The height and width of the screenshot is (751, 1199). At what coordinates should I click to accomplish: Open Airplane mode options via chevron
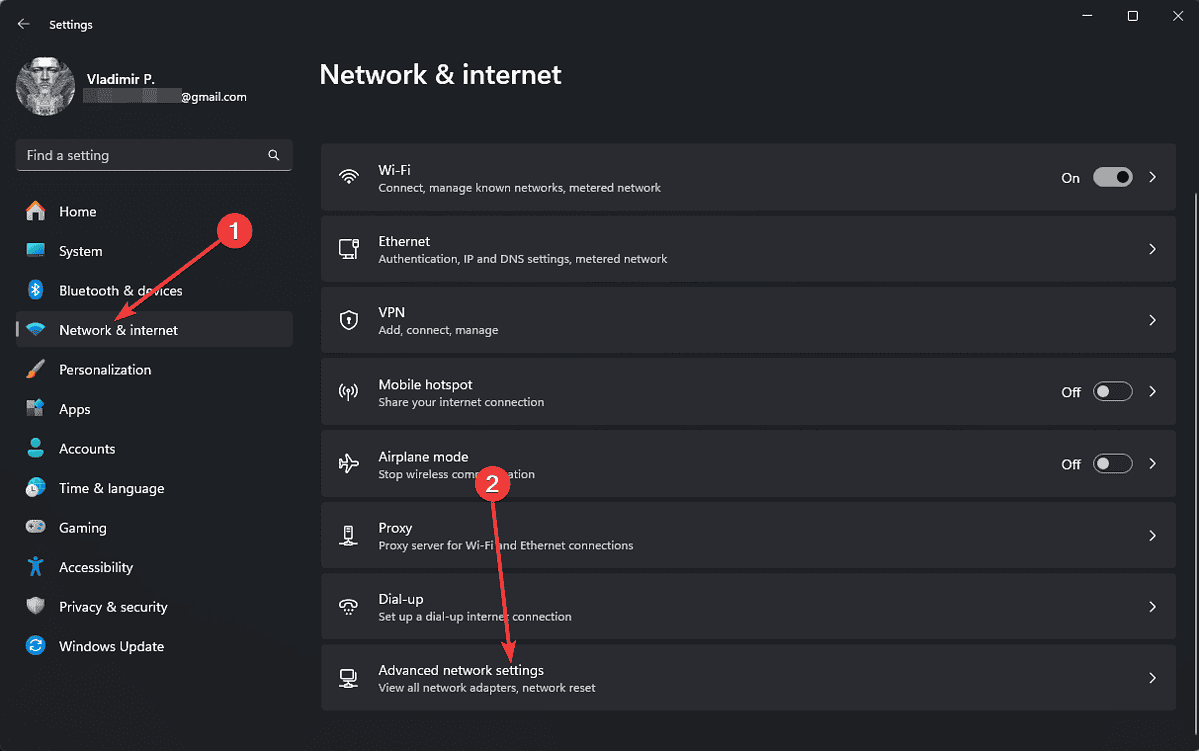tap(1152, 463)
